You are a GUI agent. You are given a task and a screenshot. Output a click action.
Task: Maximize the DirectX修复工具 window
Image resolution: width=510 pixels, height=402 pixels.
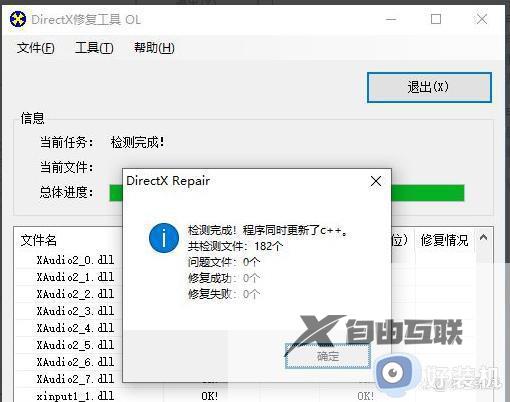tap(436, 19)
